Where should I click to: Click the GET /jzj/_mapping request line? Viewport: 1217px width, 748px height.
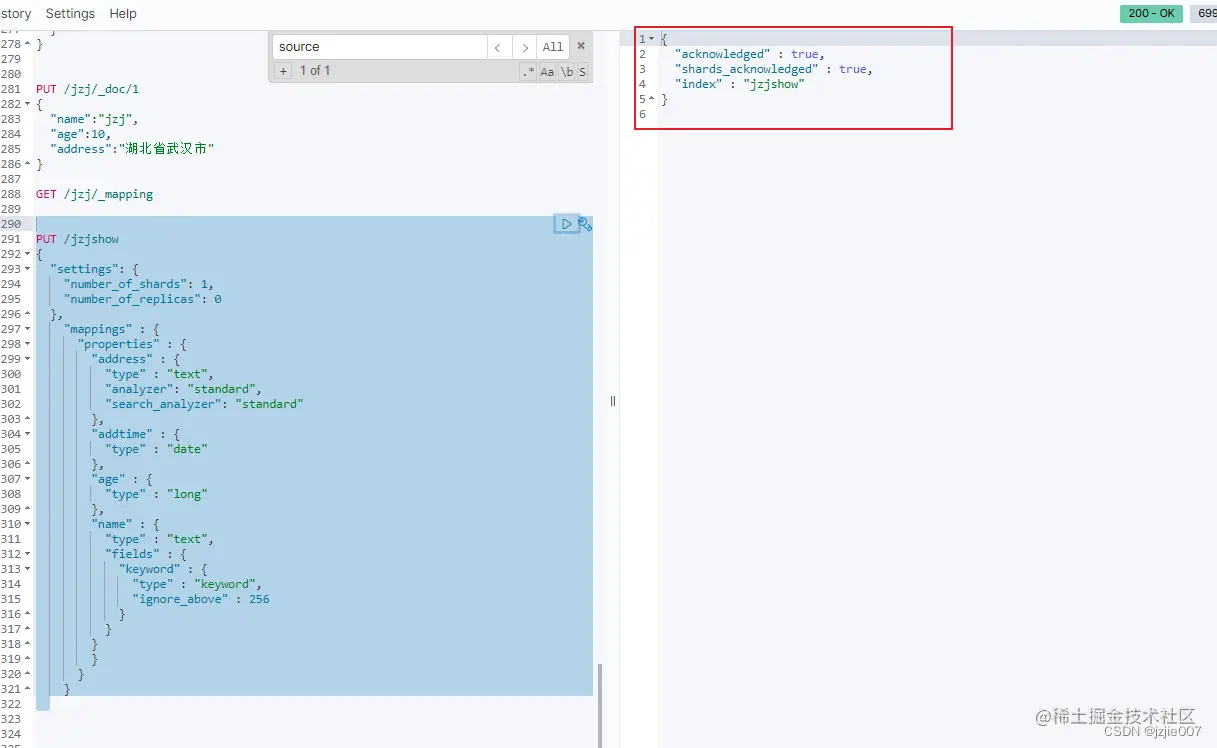(x=94, y=194)
